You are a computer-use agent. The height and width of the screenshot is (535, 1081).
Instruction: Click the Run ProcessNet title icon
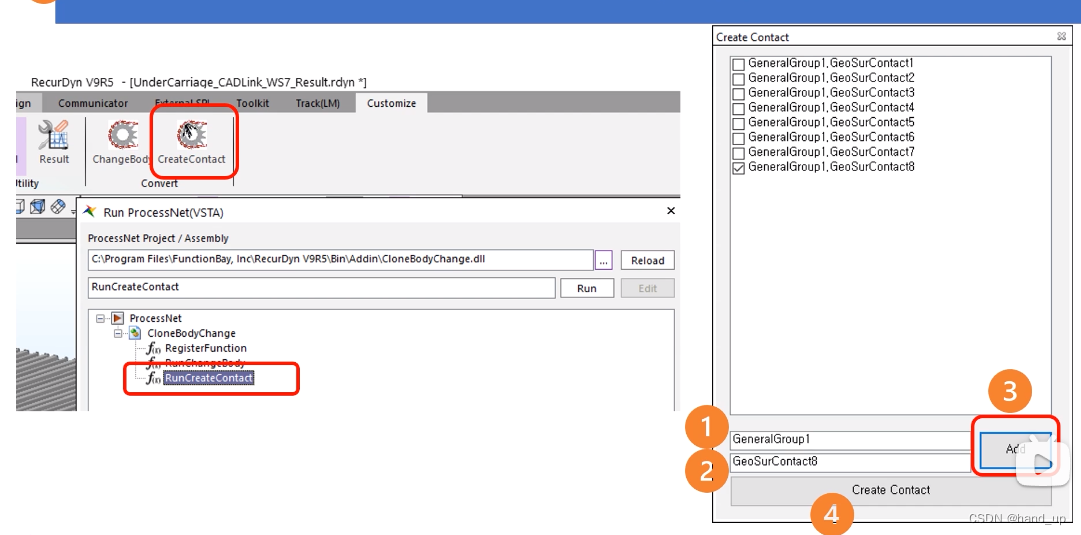pyautogui.click(x=89, y=212)
